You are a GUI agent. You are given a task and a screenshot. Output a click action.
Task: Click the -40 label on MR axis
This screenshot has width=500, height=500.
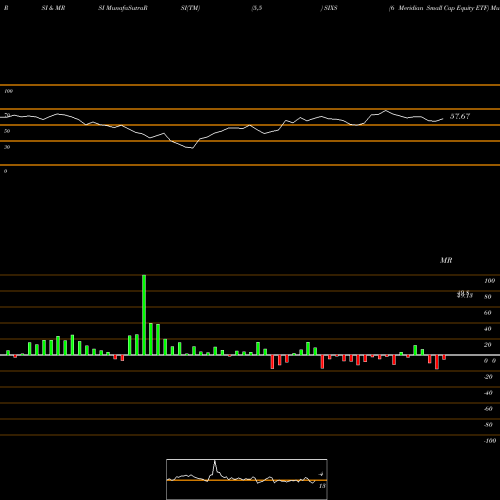(x=488, y=393)
